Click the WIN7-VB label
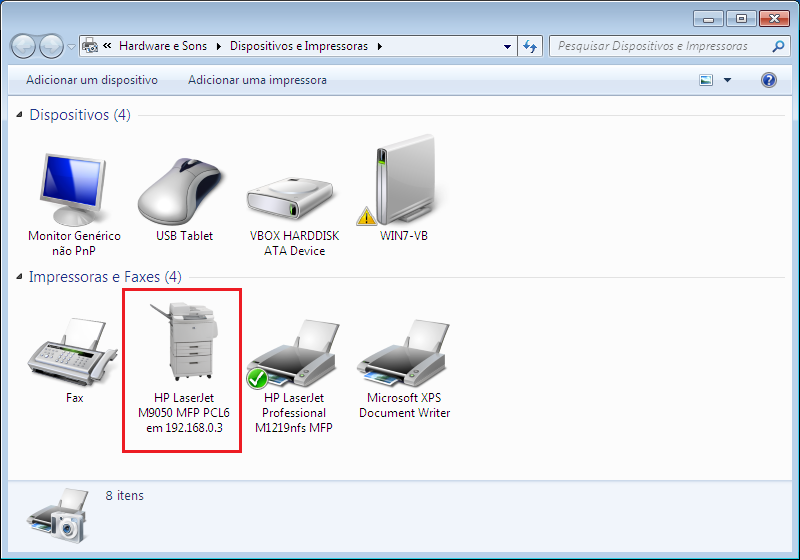Screen dimensions: 800x560 tap(404, 236)
